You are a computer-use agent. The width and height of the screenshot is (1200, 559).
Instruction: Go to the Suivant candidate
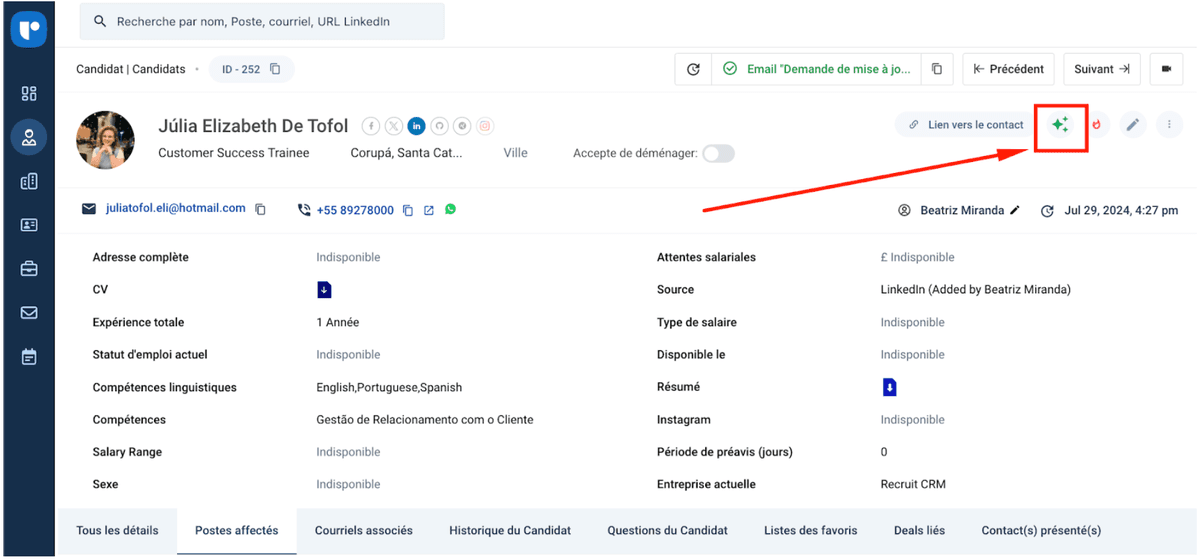pyautogui.click(x=1101, y=69)
